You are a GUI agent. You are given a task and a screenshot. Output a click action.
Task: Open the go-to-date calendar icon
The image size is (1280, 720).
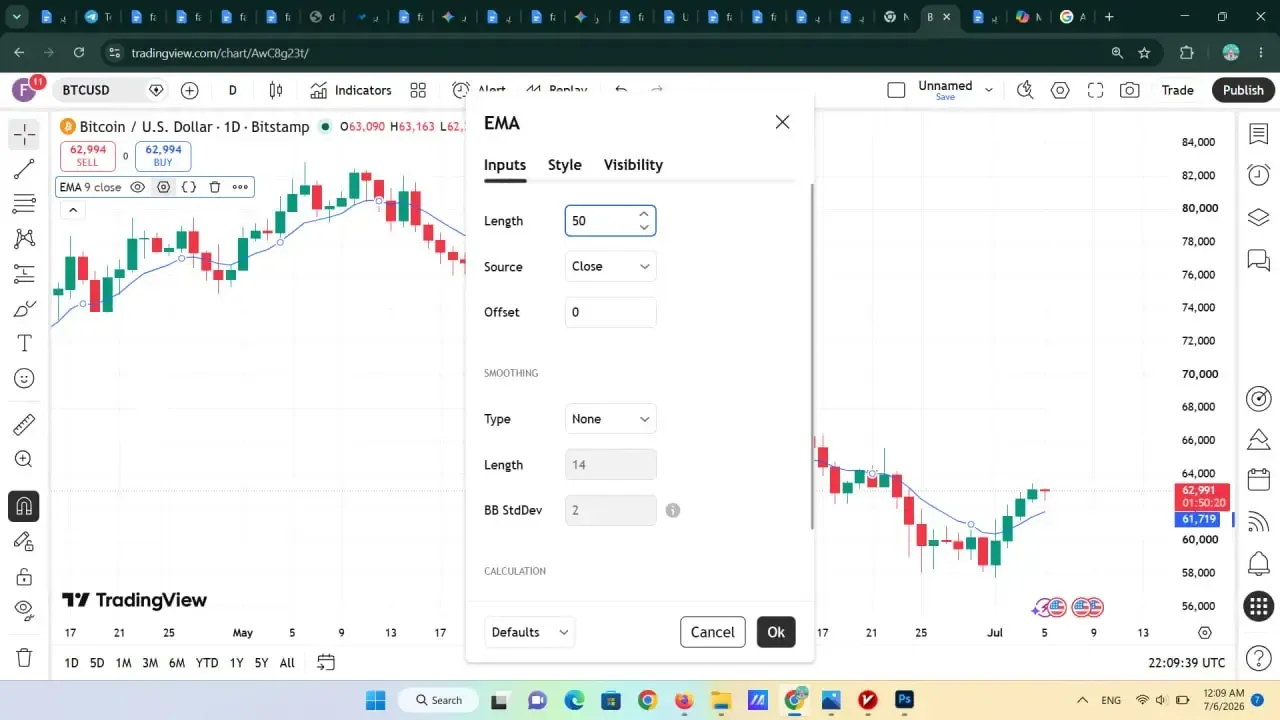pyautogui.click(x=326, y=662)
